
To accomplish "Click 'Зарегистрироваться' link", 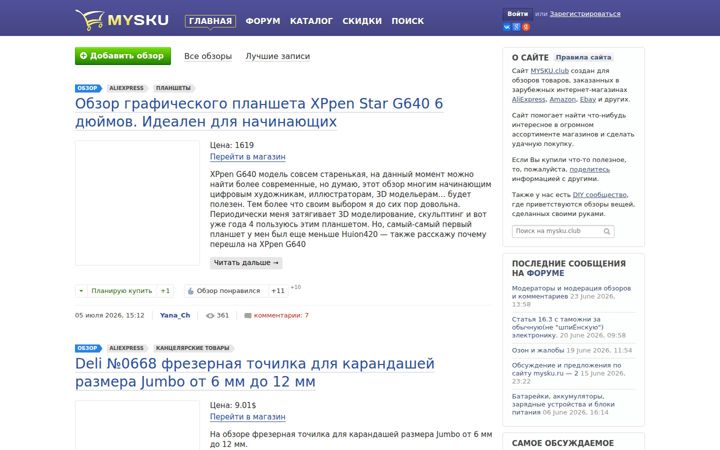I will pos(585,14).
